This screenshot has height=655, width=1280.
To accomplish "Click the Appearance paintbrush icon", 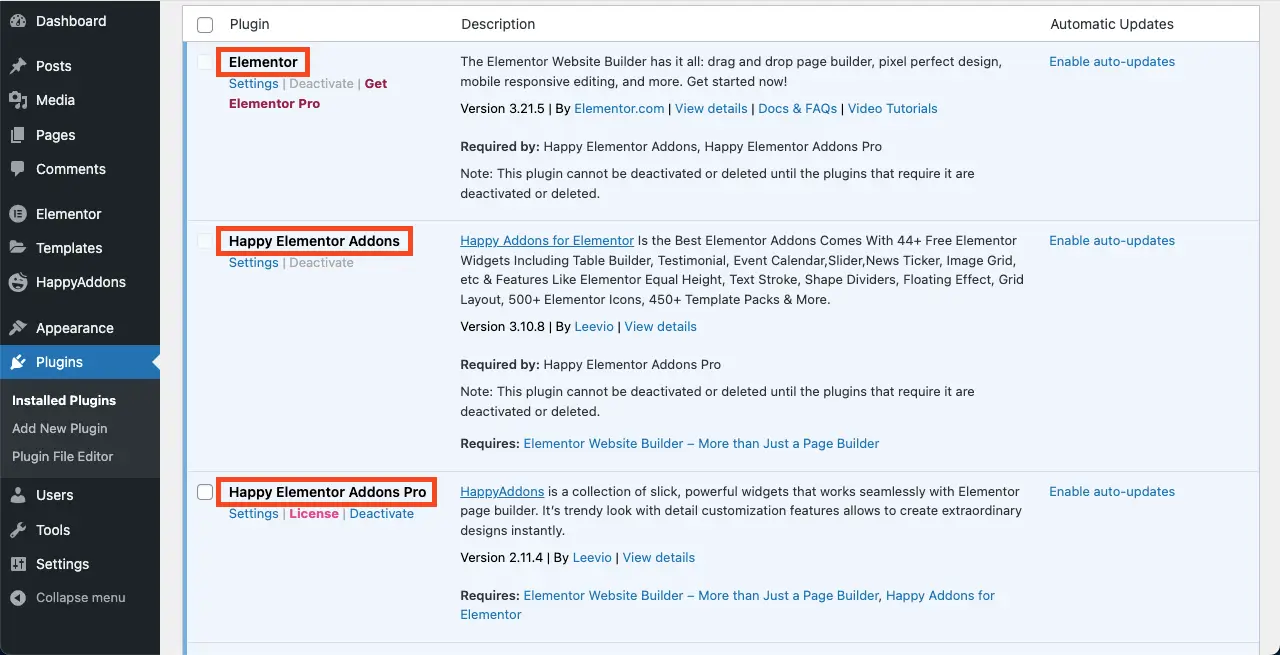I will pyautogui.click(x=18, y=328).
